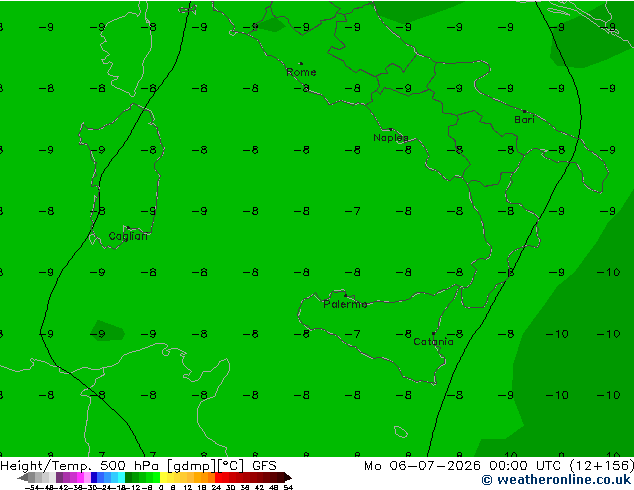Select the yellow 0 °C legend swatch
The width and height of the screenshot is (634, 490).
click(x=163, y=477)
